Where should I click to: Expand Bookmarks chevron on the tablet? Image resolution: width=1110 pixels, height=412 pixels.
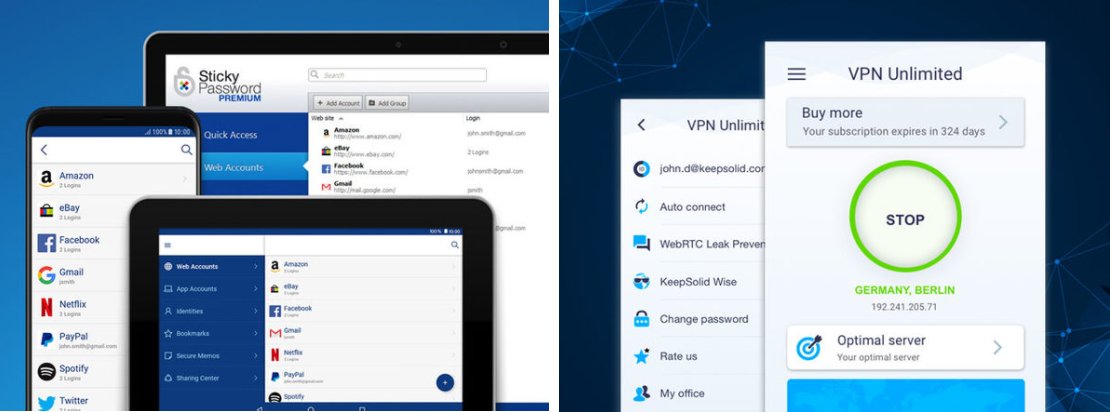click(x=256, y=333)
